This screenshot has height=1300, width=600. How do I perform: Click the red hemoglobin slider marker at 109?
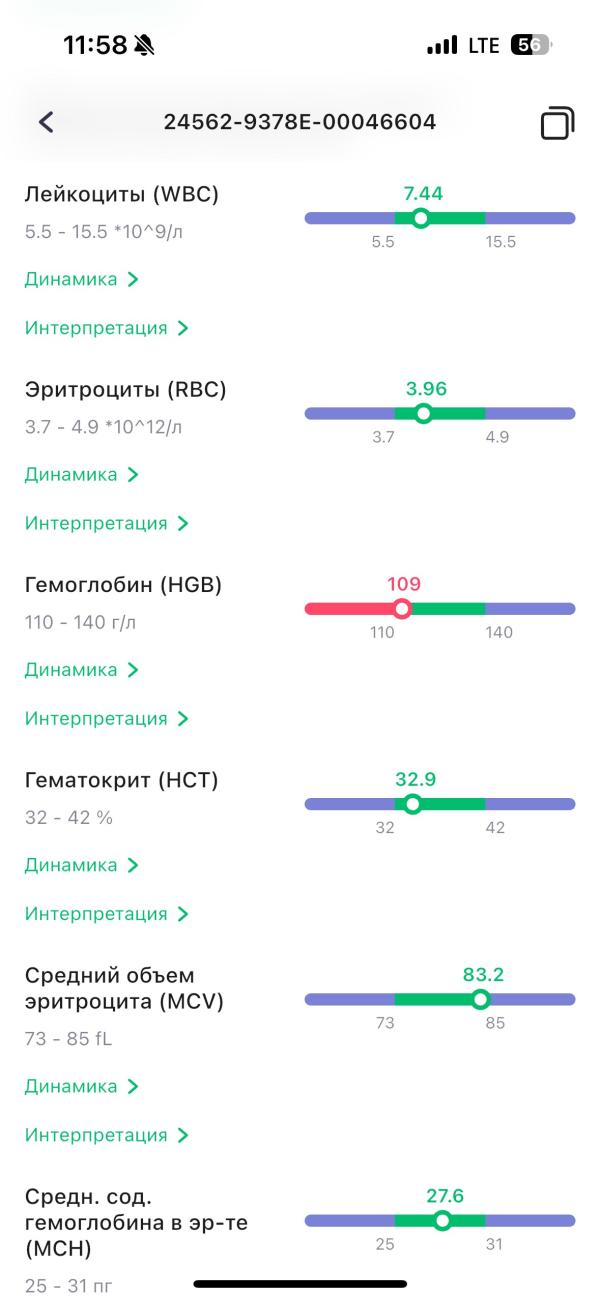tap(402, 609)
